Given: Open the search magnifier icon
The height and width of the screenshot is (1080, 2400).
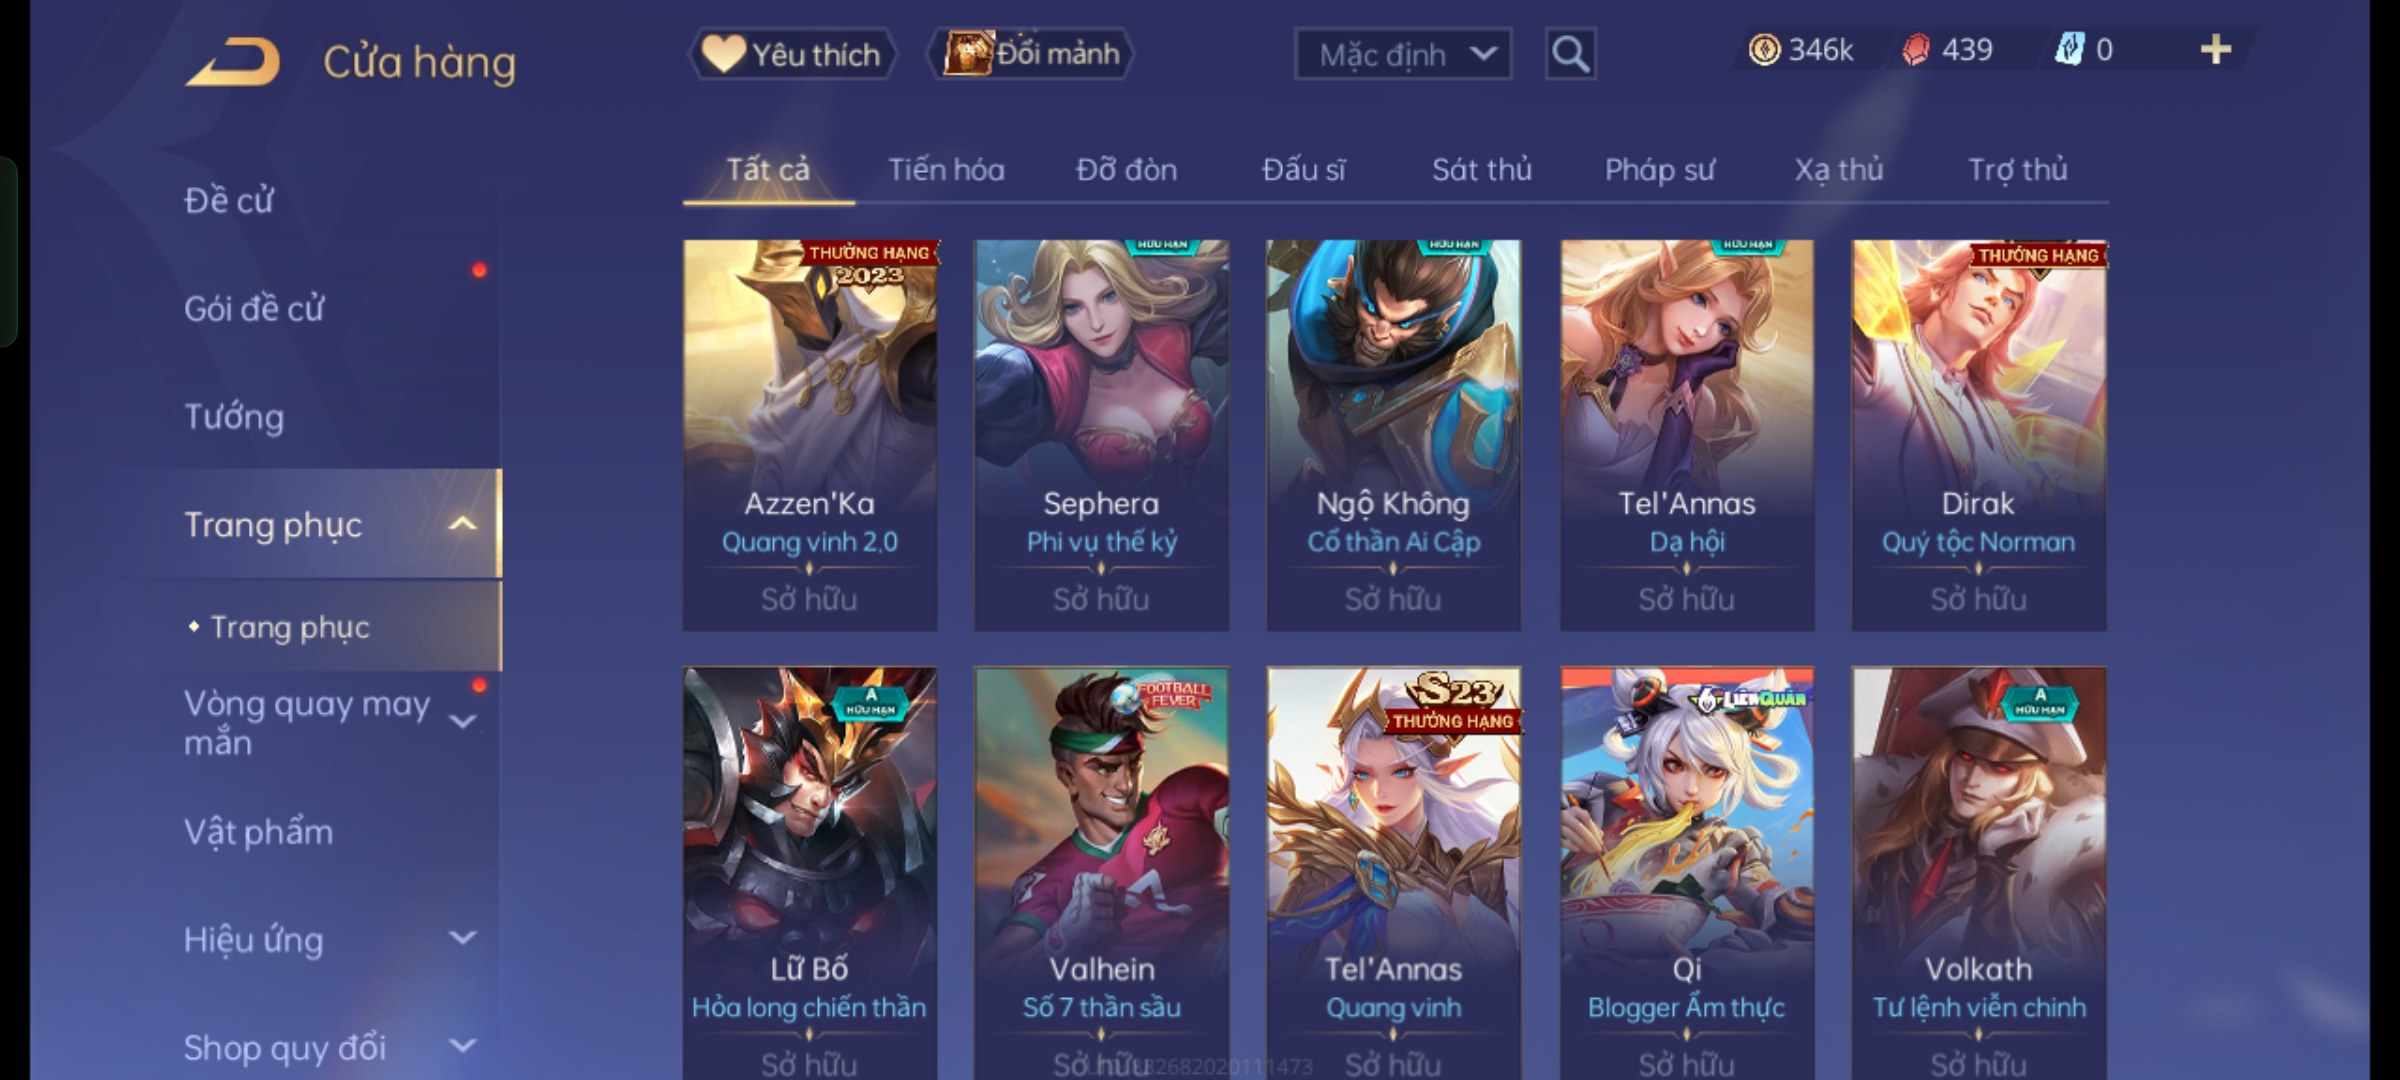Looking at the screenshot, I should click(x=1570, y=54).
